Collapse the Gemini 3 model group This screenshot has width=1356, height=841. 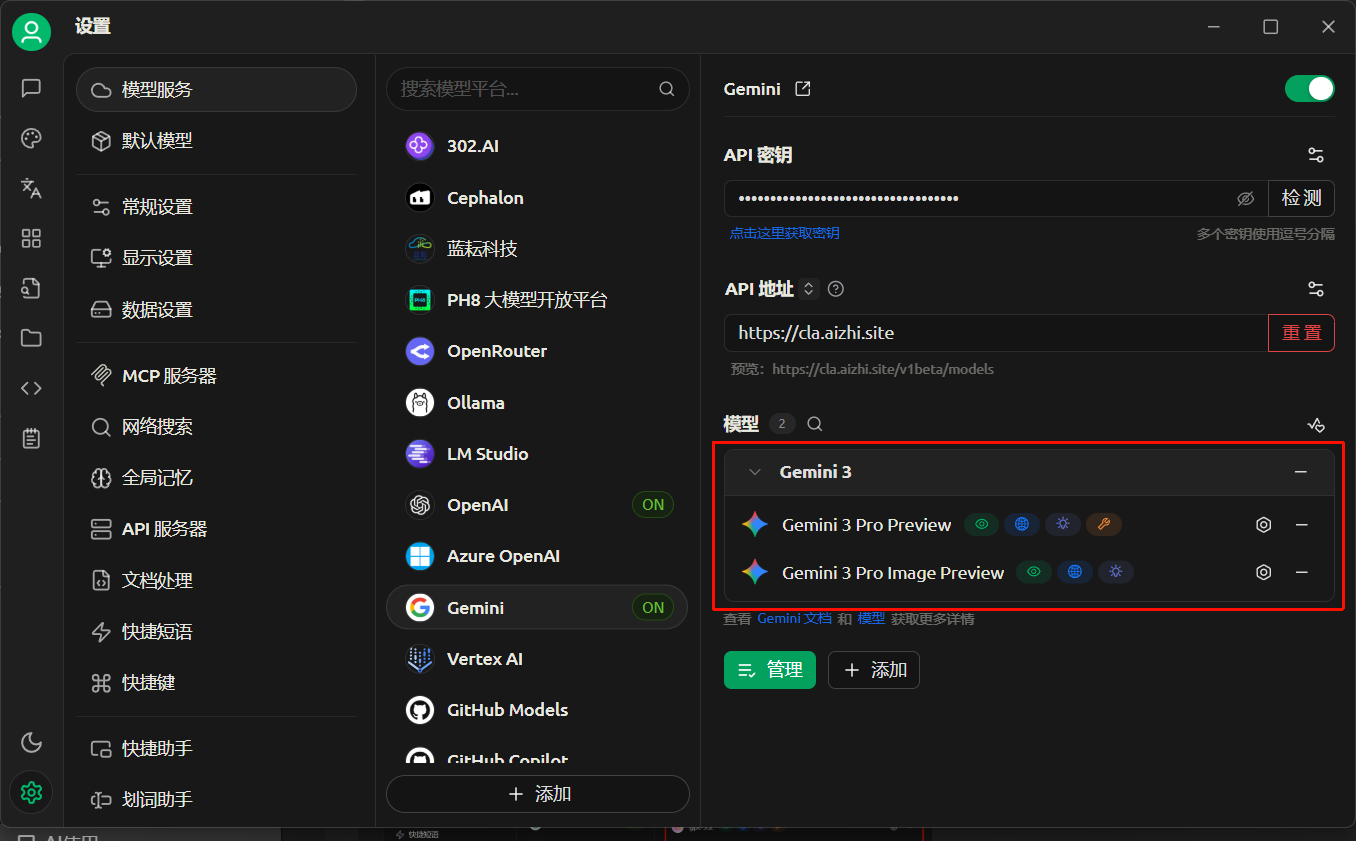tap(755, 472)
